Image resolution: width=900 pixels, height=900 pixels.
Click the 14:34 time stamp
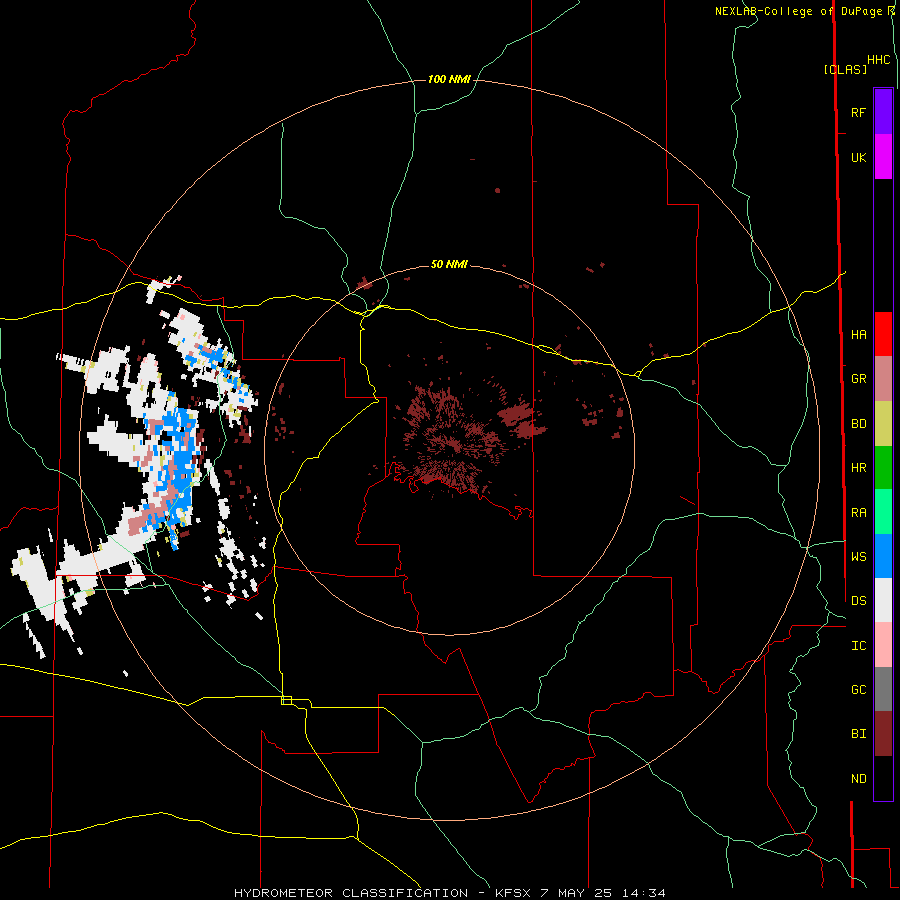645,893
